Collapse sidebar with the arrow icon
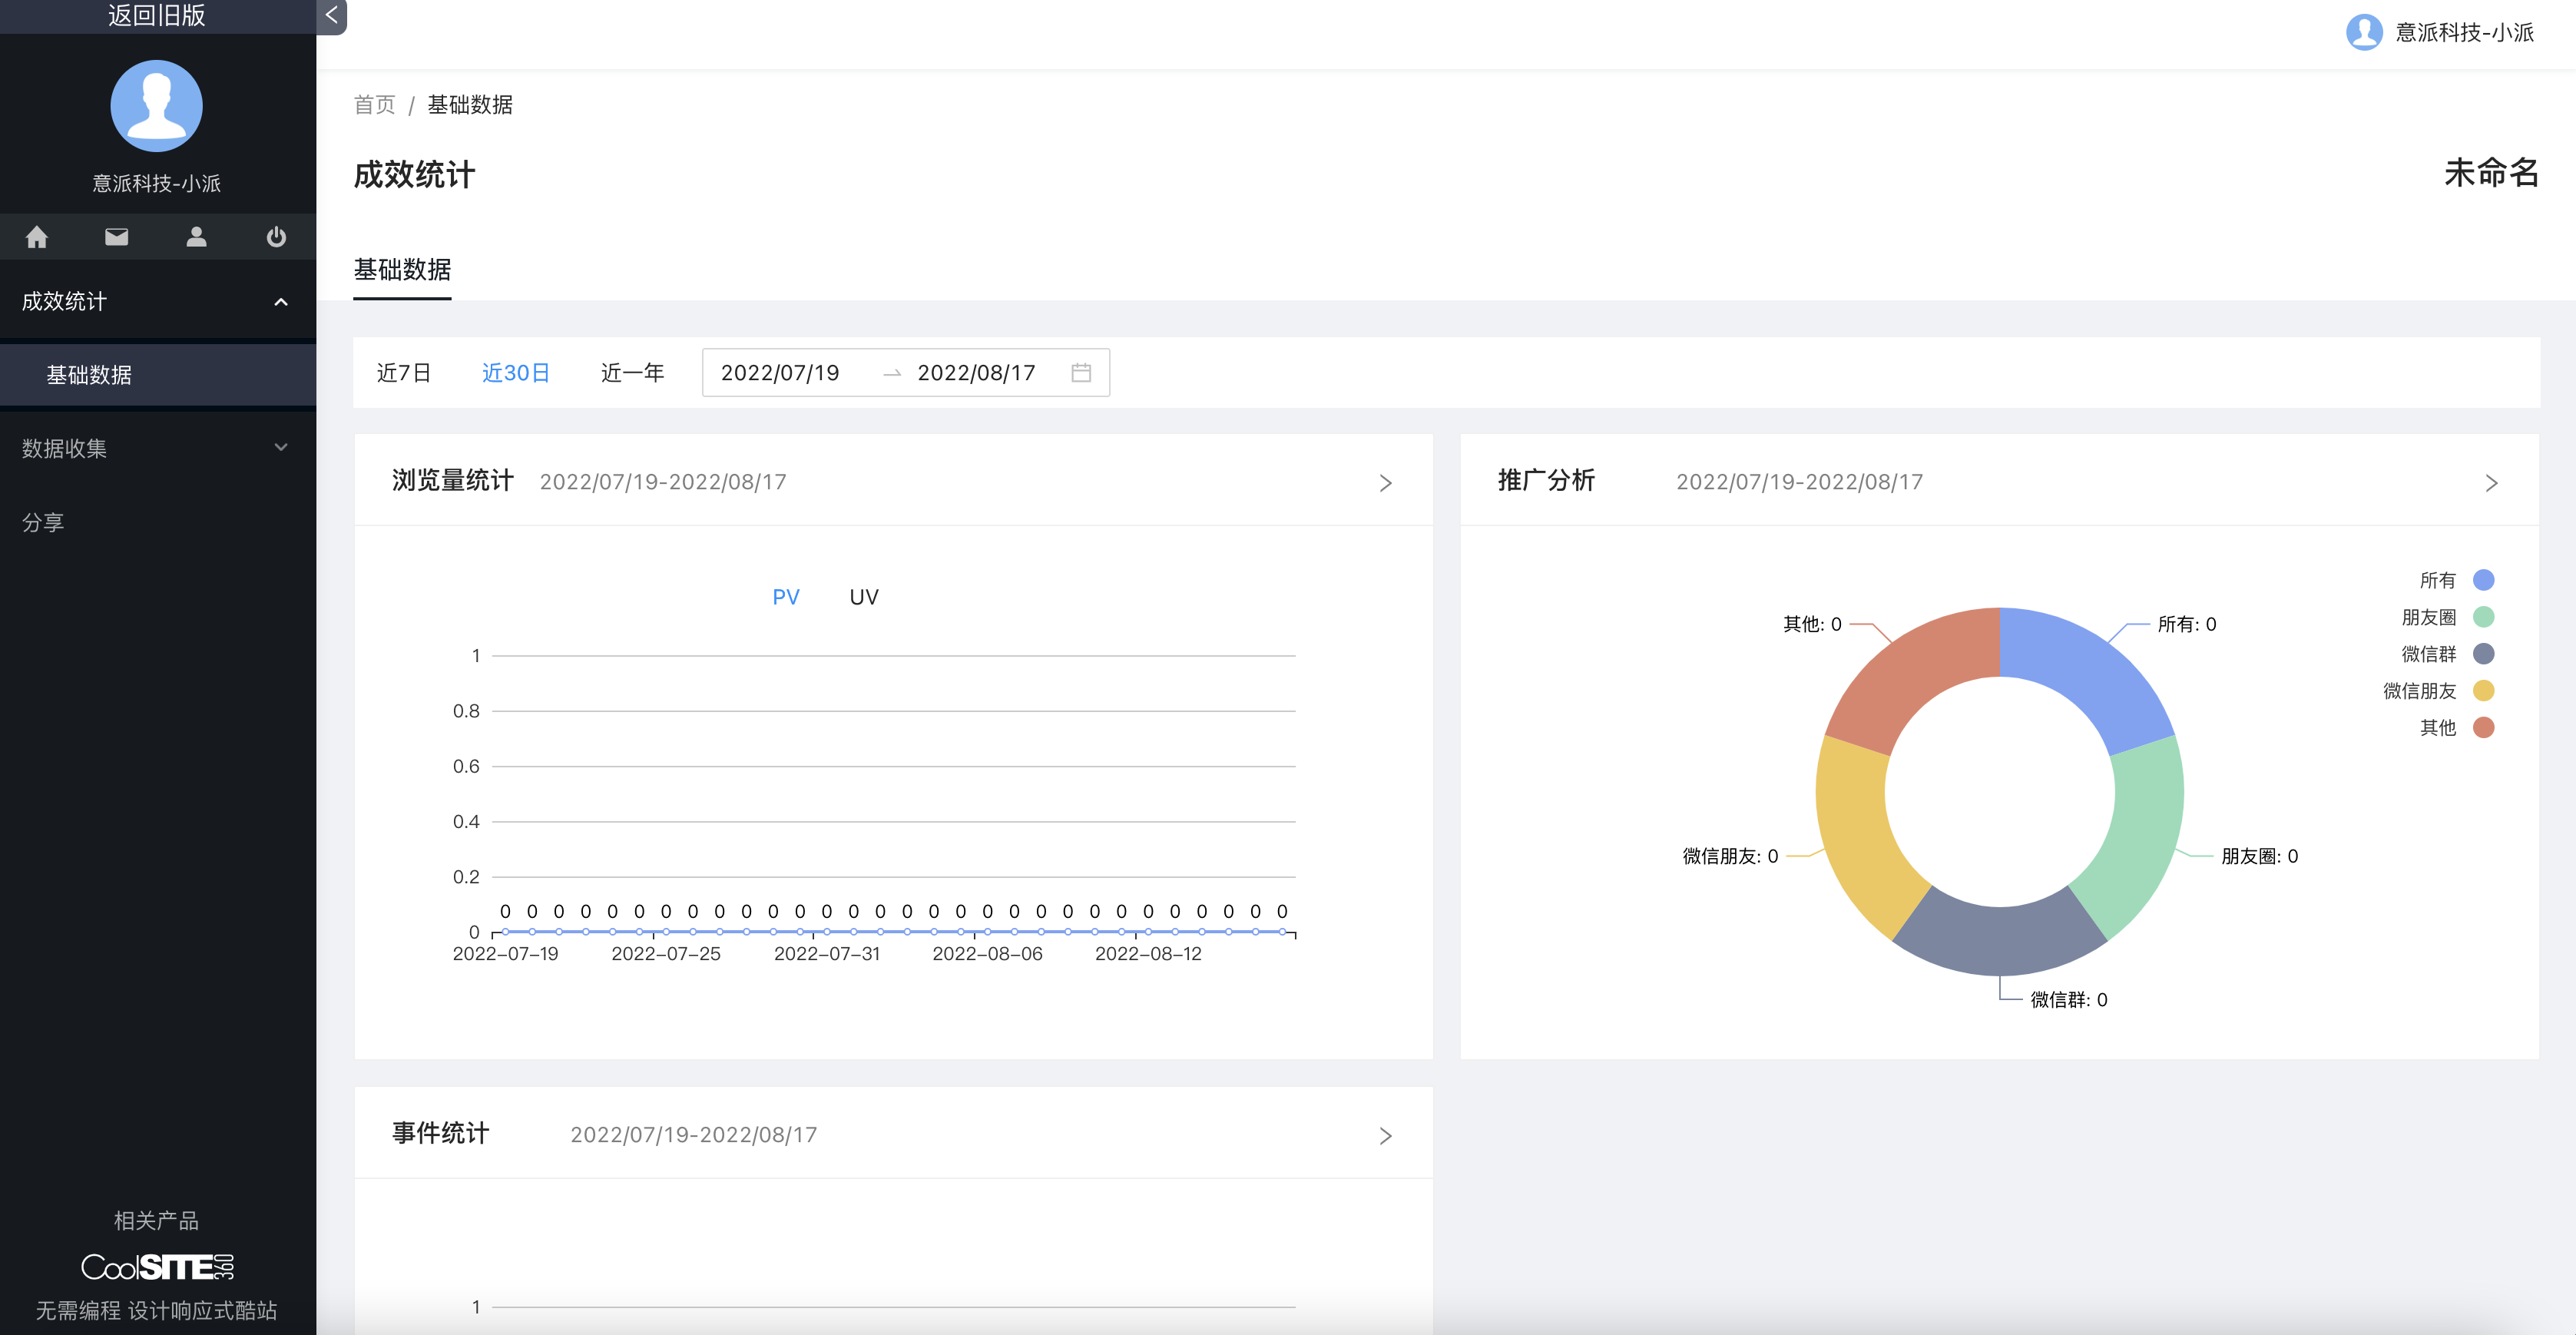The image size is (2576, 1335). pyautogui.click(x=331, y=15)
